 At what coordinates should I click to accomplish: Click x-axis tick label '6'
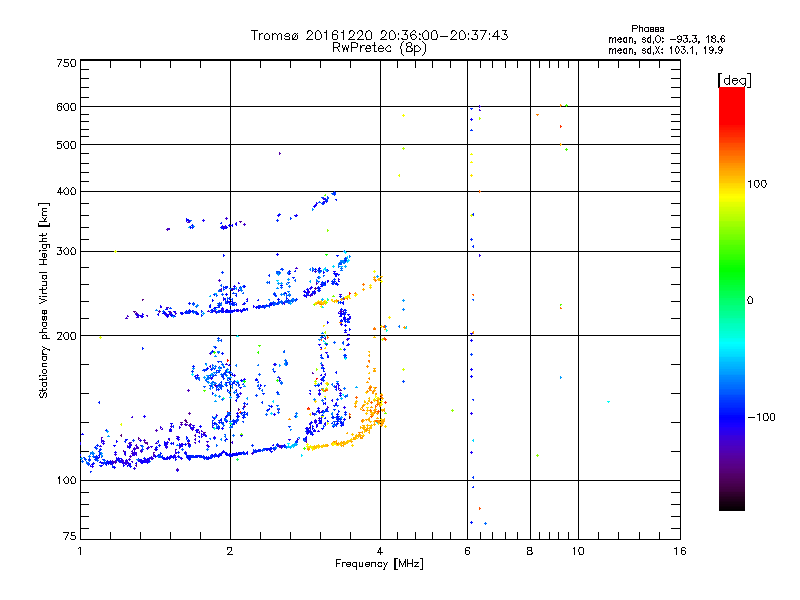[x=467, y=551]
